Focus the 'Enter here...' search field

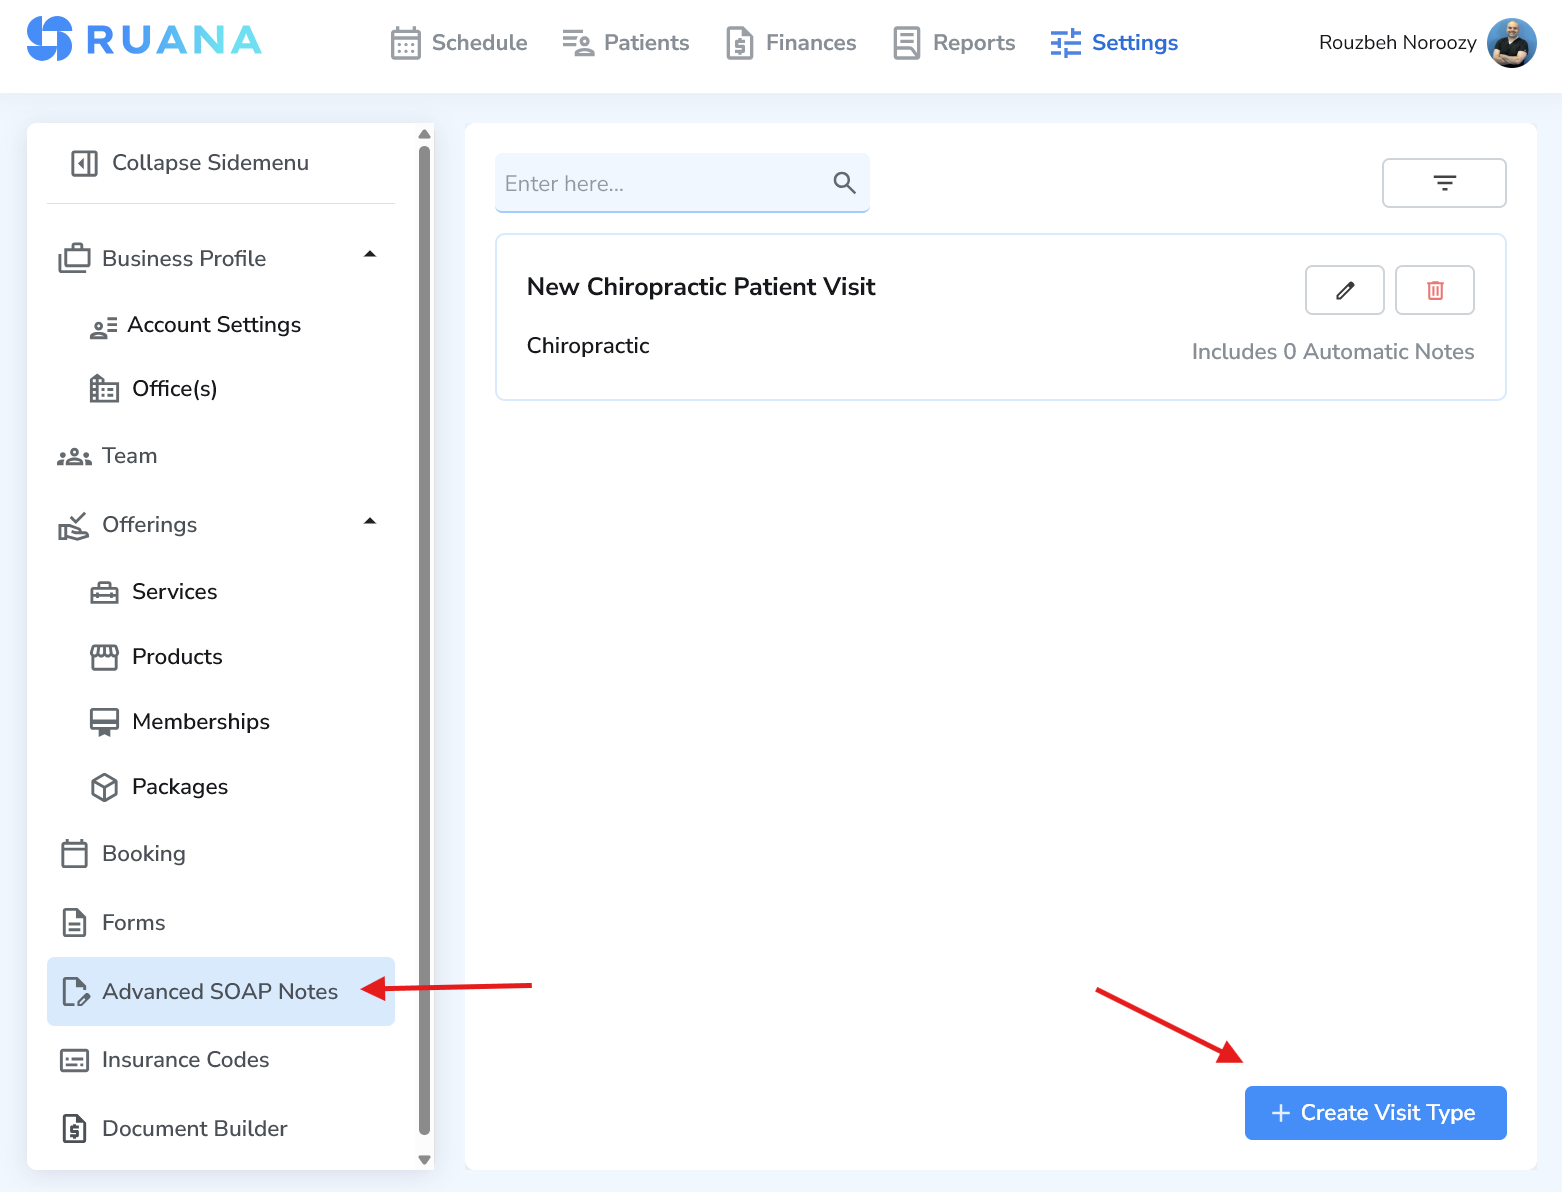point(664,184)
